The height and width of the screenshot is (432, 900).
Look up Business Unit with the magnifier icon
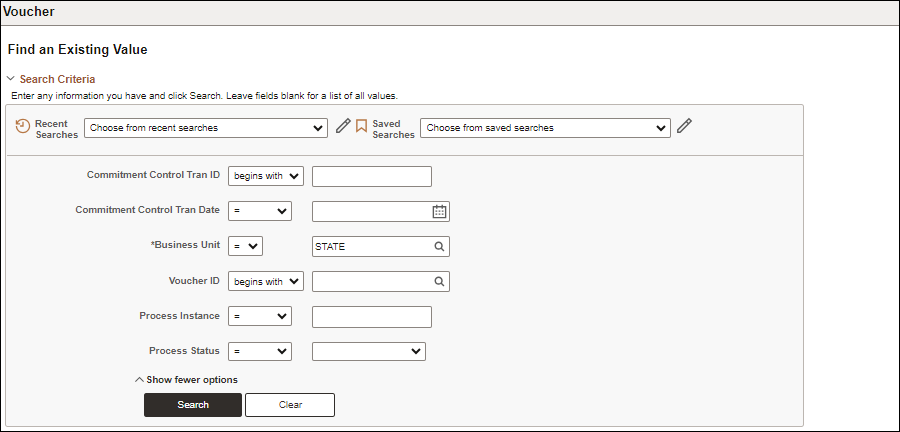click(439, 247)
